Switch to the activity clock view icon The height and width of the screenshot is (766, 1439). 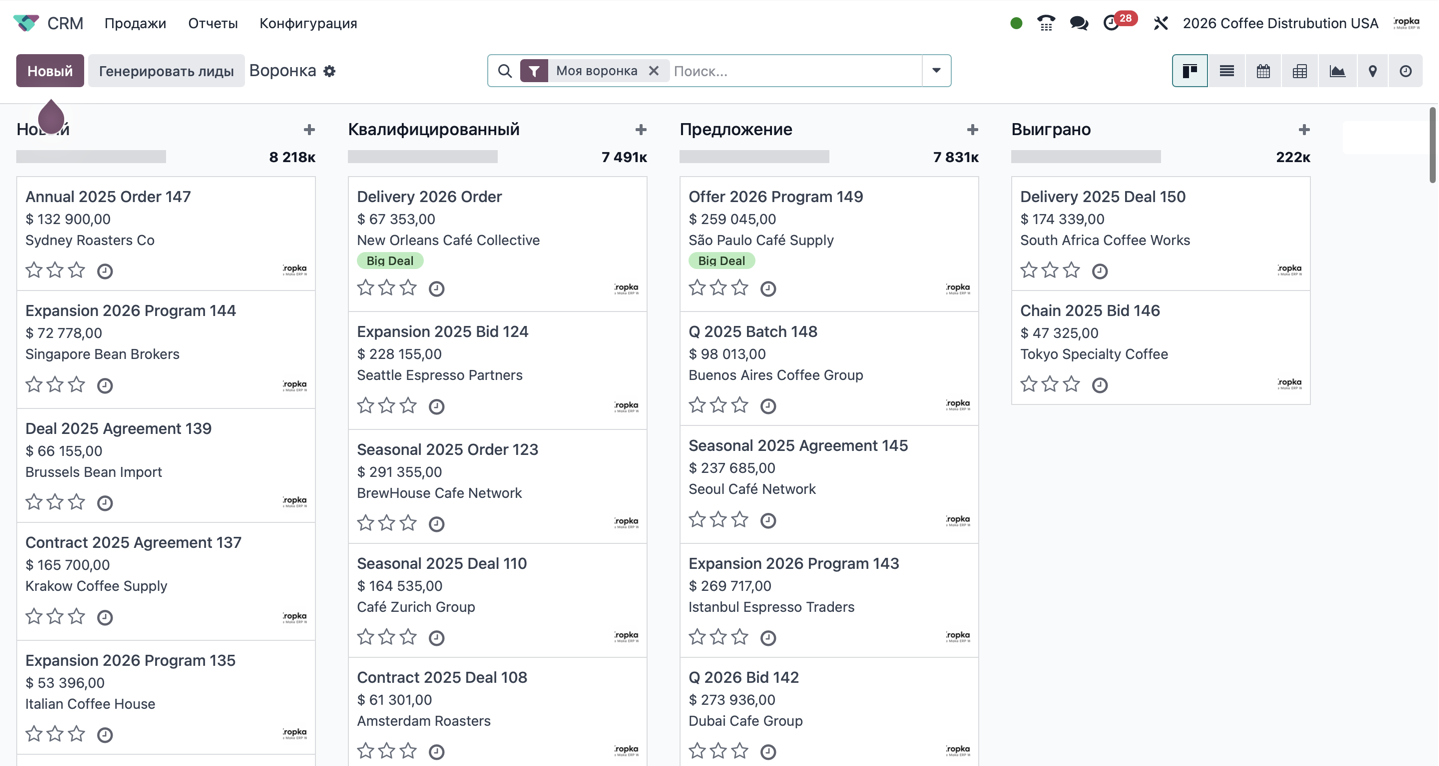[1406, 71]
